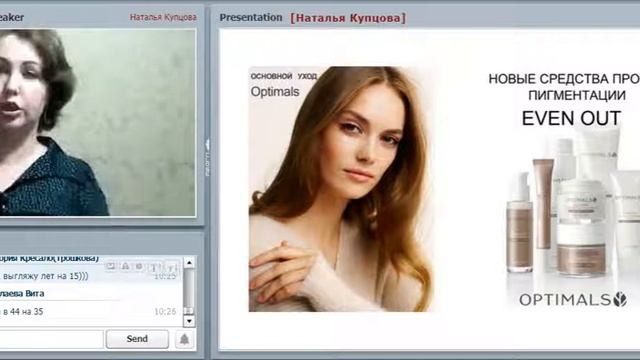Click the chat scrollbar down arrow
The image size is (640, 360).
pyautogui.click(x=189, y=321)
